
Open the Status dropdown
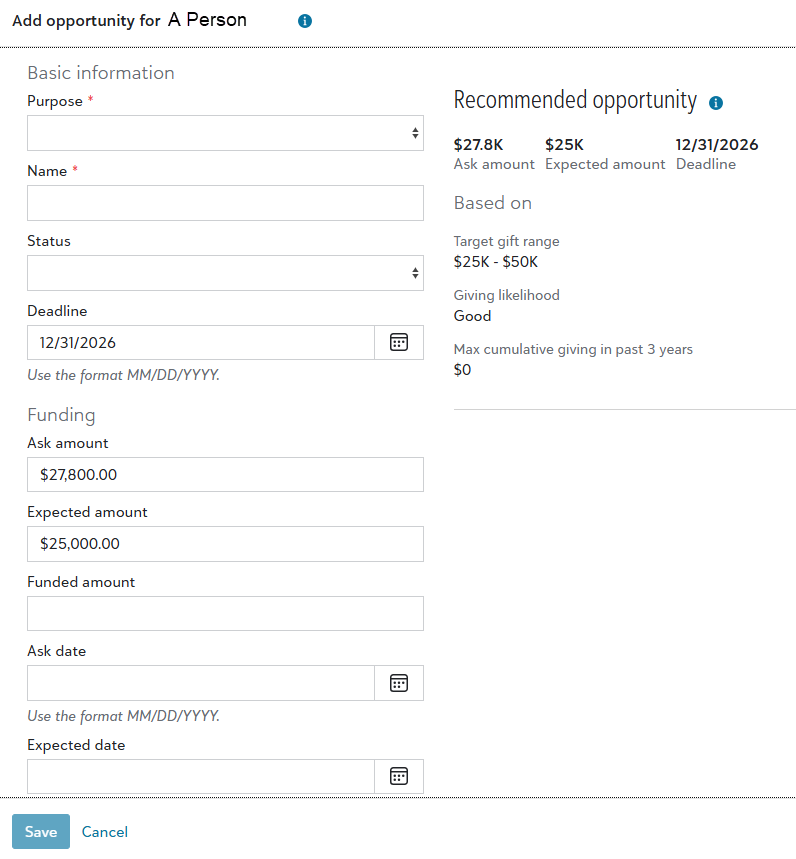pos(225,272)
